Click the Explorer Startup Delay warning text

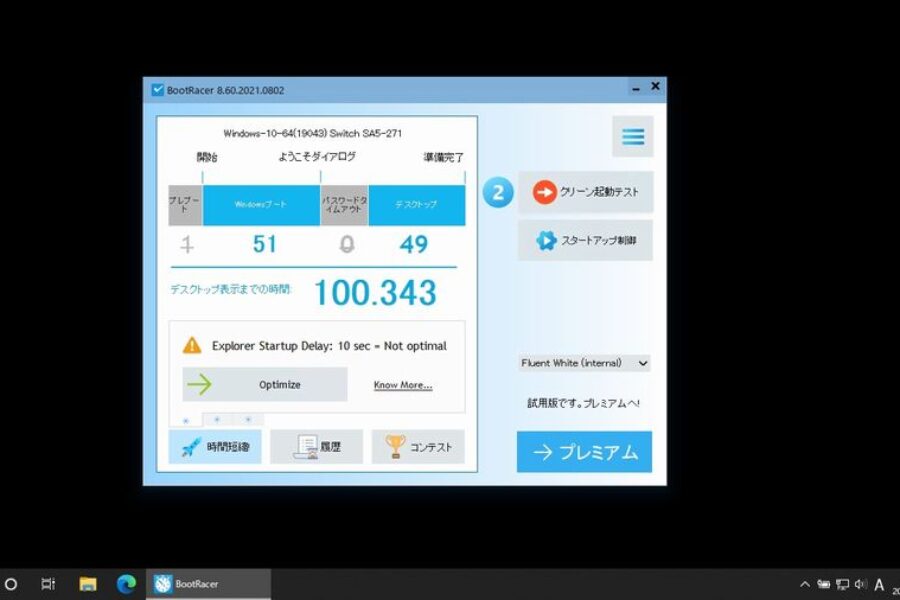click(329, 346)
